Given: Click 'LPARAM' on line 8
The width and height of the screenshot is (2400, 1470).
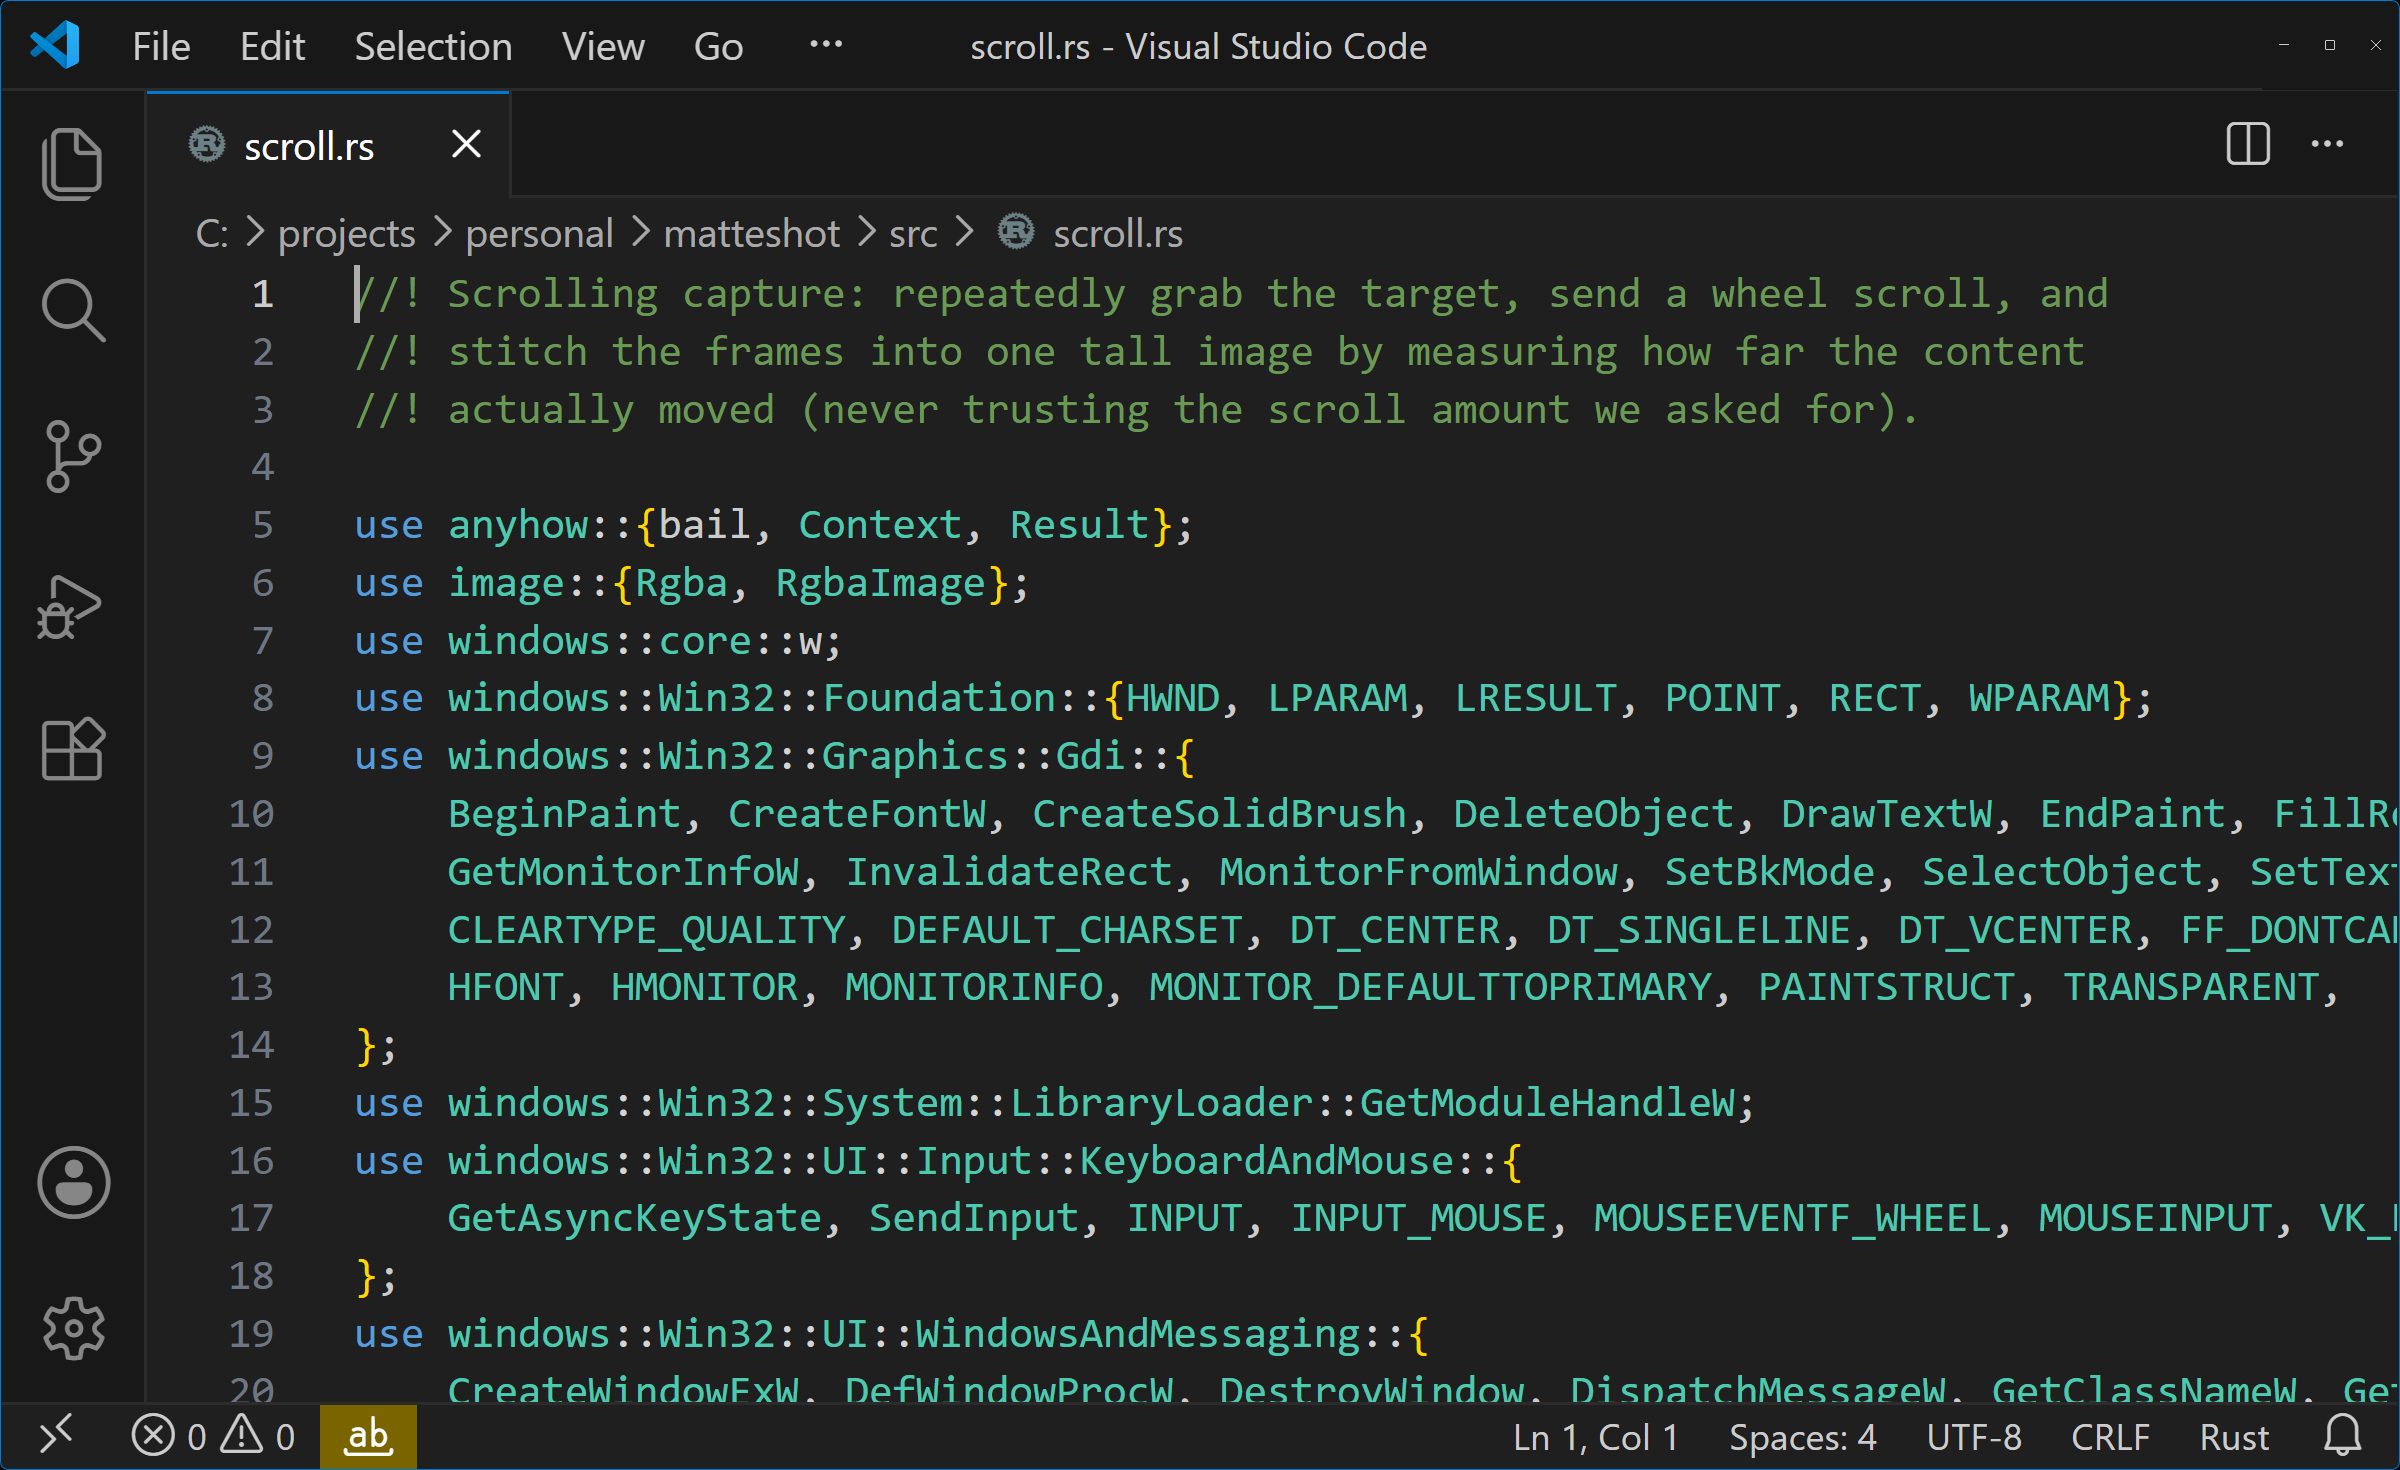Looking at the screenshot, I should pyautogui.click(x=1337, y=698).
